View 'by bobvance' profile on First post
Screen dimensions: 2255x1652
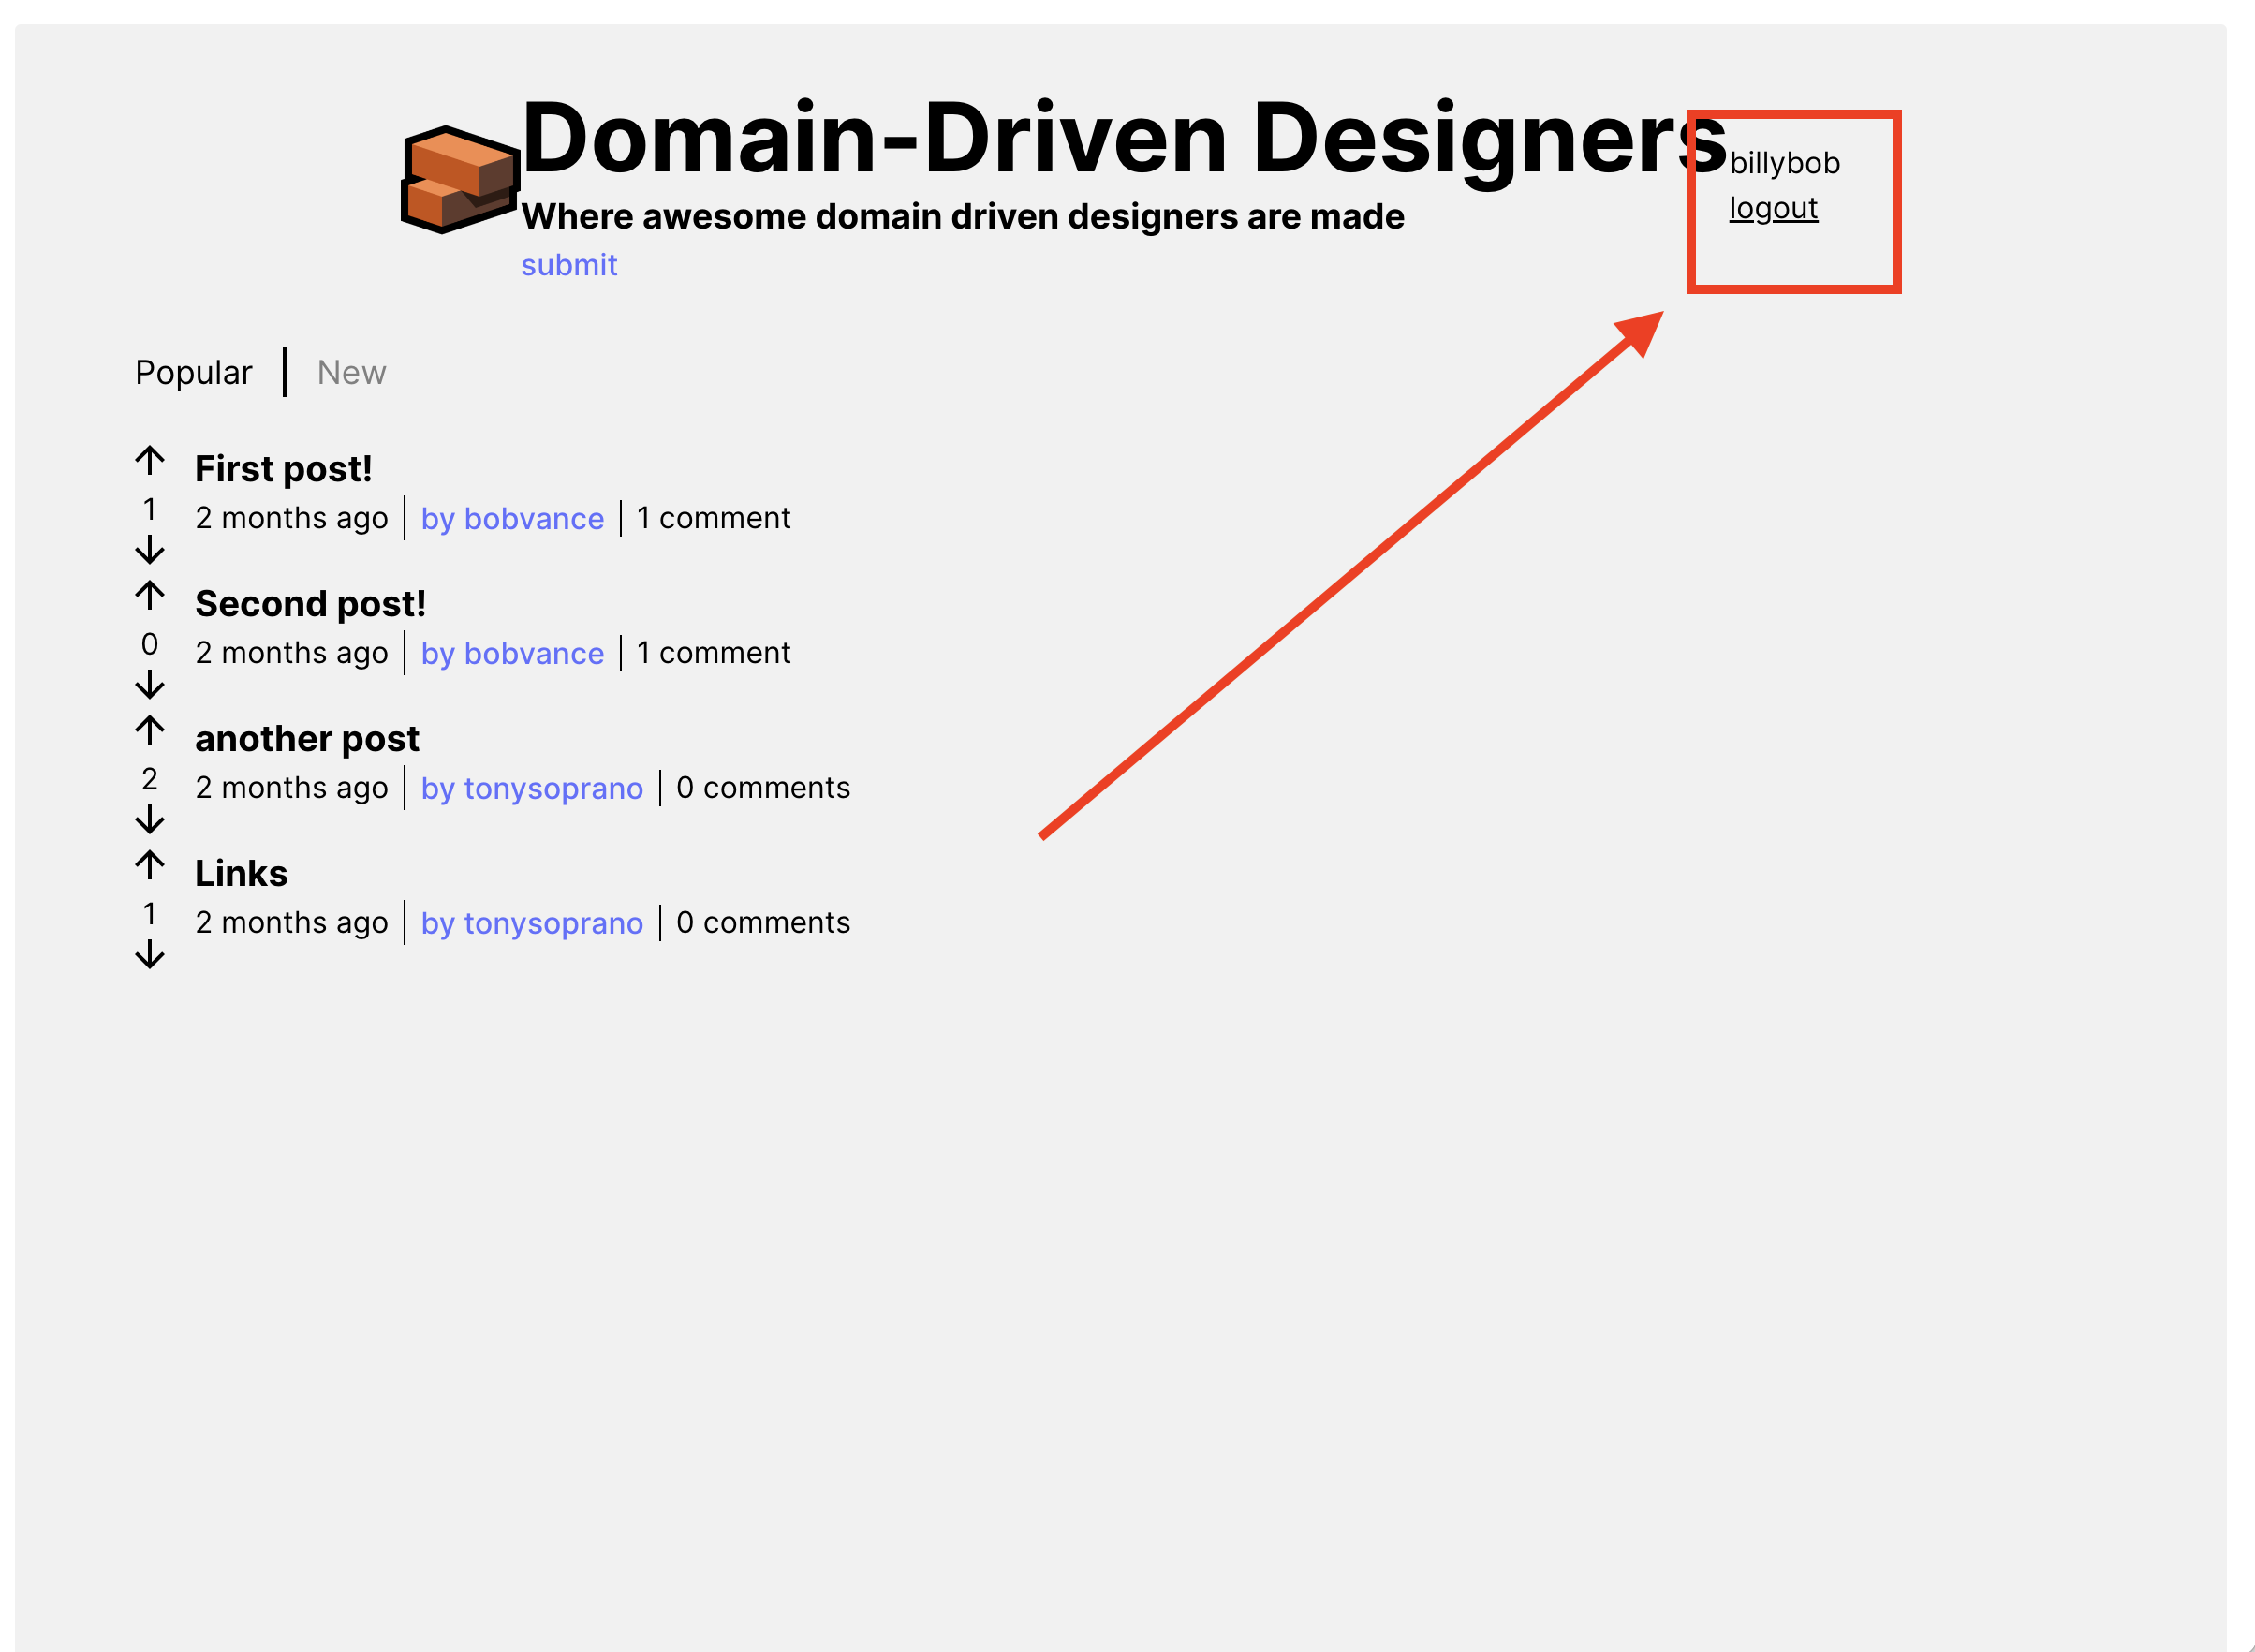click(512, 518)
